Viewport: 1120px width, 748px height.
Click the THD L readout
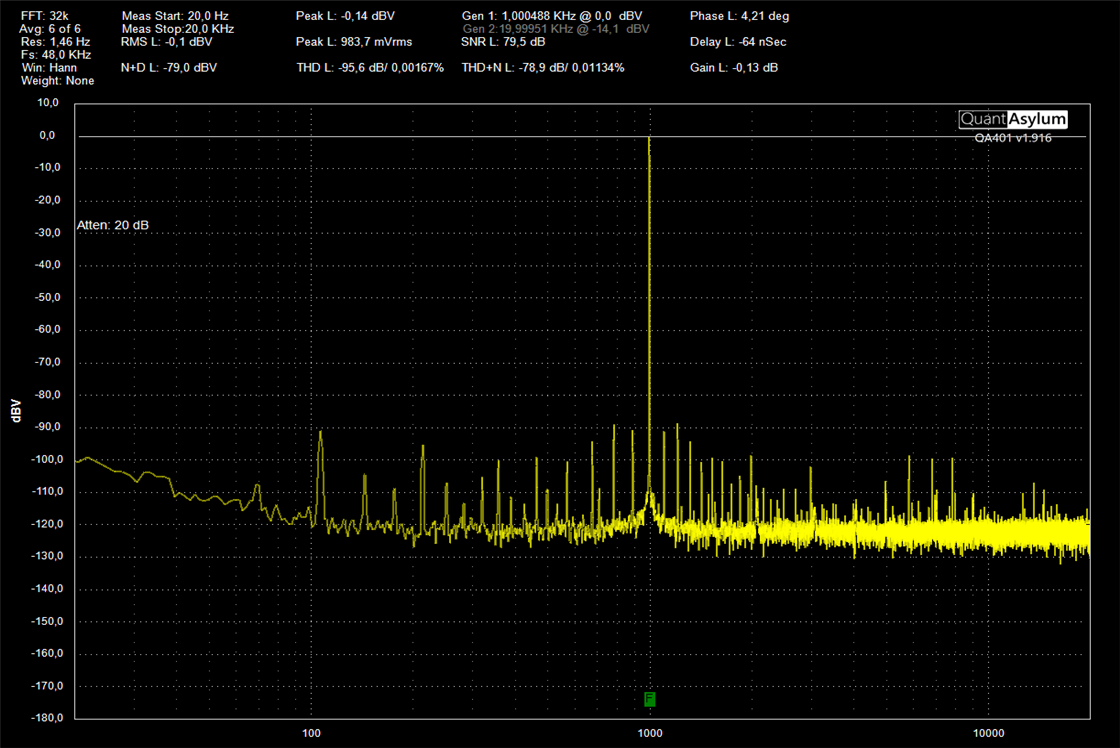(x=370, y=68)
